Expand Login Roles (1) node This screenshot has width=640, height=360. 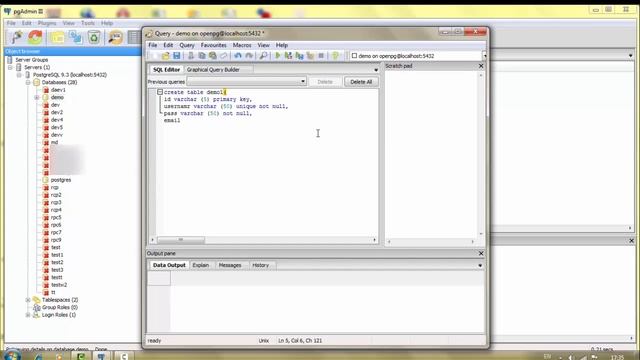pyautogui.click(x=28, y=315)
